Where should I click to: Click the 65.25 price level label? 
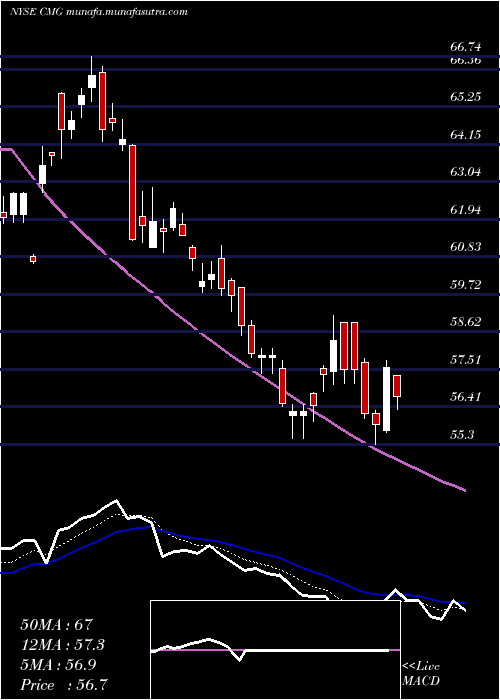click(465, 96)
